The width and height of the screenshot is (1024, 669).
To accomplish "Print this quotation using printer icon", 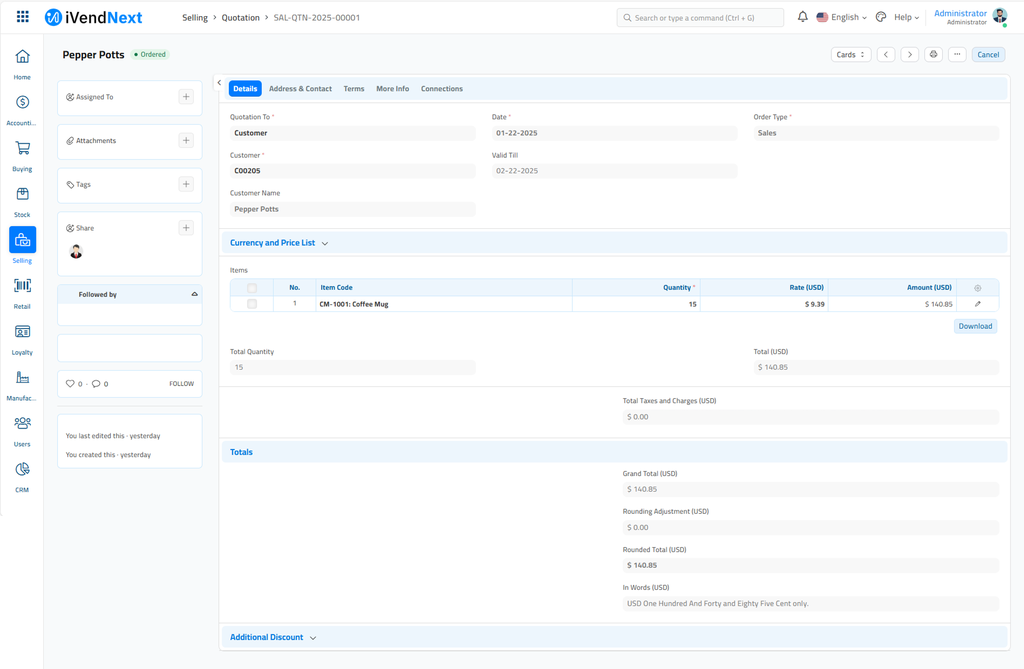I will click(933, 55).
